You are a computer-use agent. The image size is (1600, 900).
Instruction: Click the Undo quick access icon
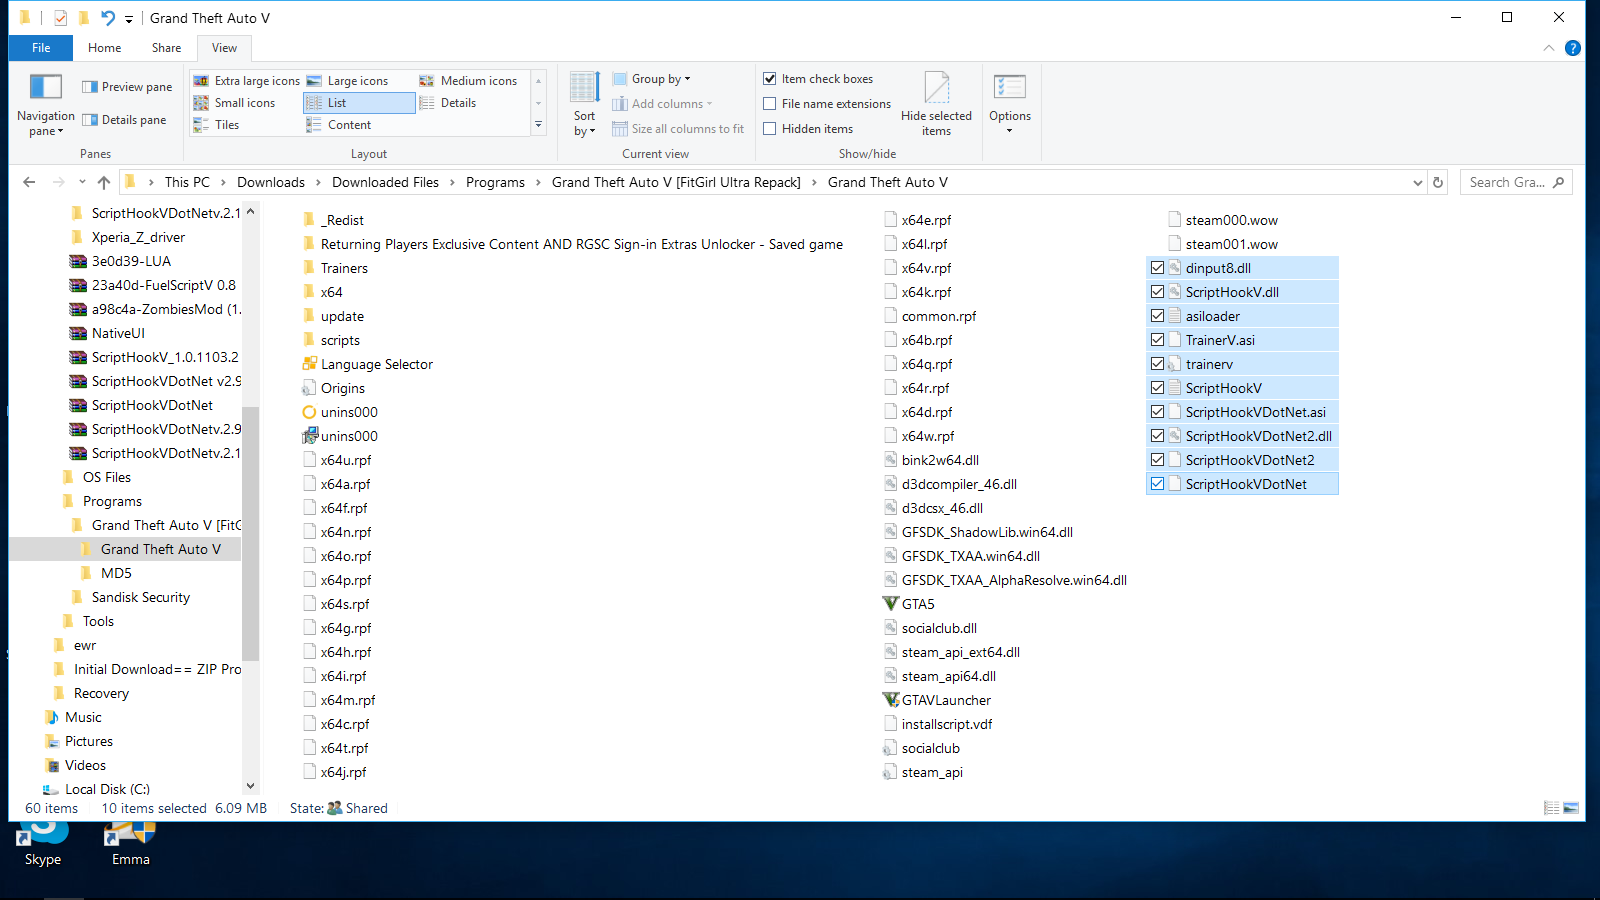coord(108,18)
